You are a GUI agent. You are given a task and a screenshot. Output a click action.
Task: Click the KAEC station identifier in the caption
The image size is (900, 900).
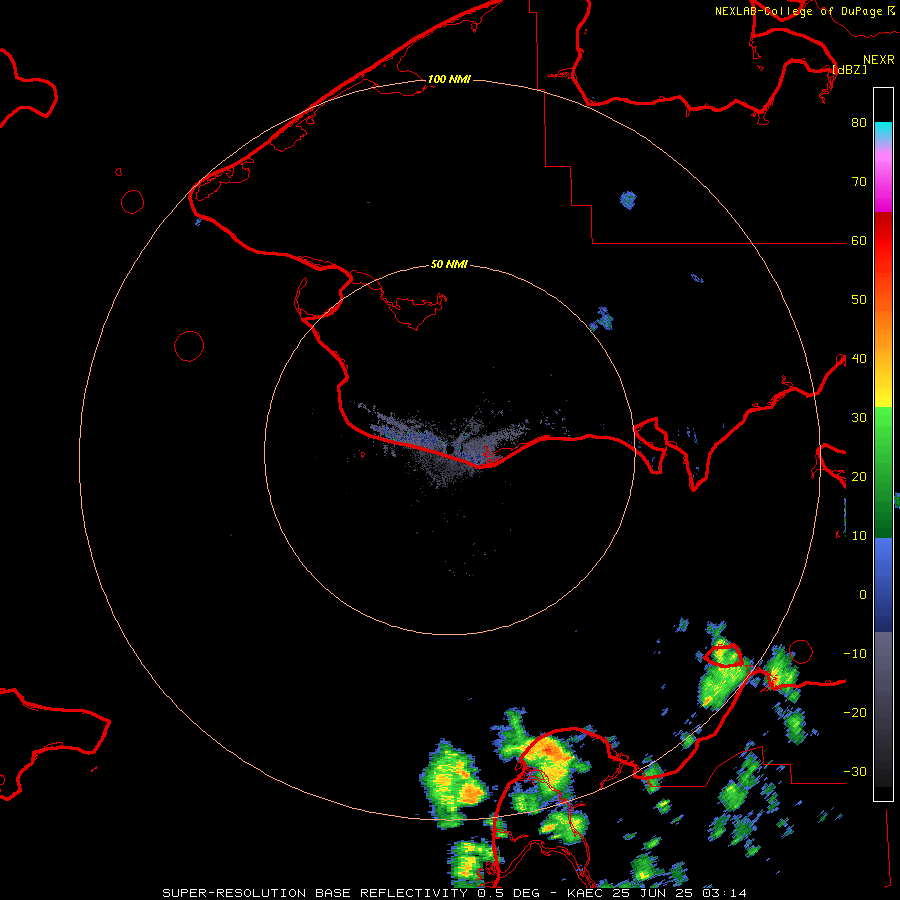(587, 893)
